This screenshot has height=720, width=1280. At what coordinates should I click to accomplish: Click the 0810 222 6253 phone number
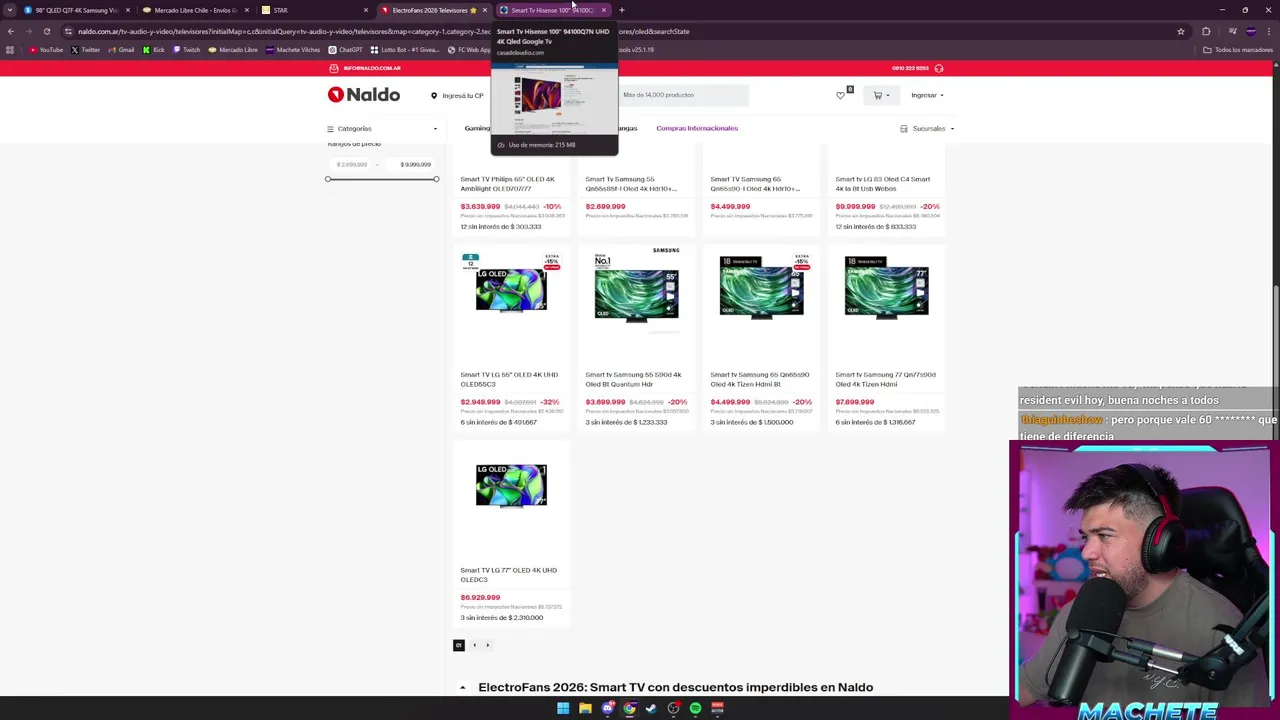pyautogui.click(x=910, y=68)
